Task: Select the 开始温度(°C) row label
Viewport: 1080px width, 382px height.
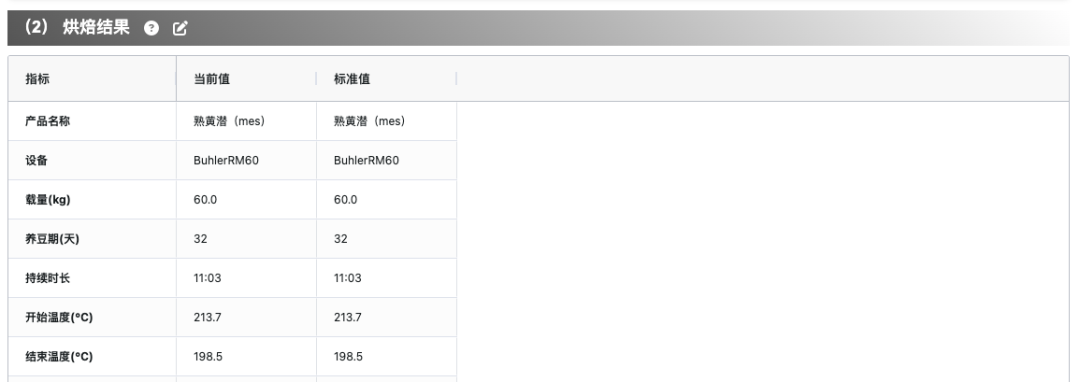Action: pyautogui.click(x=59, y=317)
